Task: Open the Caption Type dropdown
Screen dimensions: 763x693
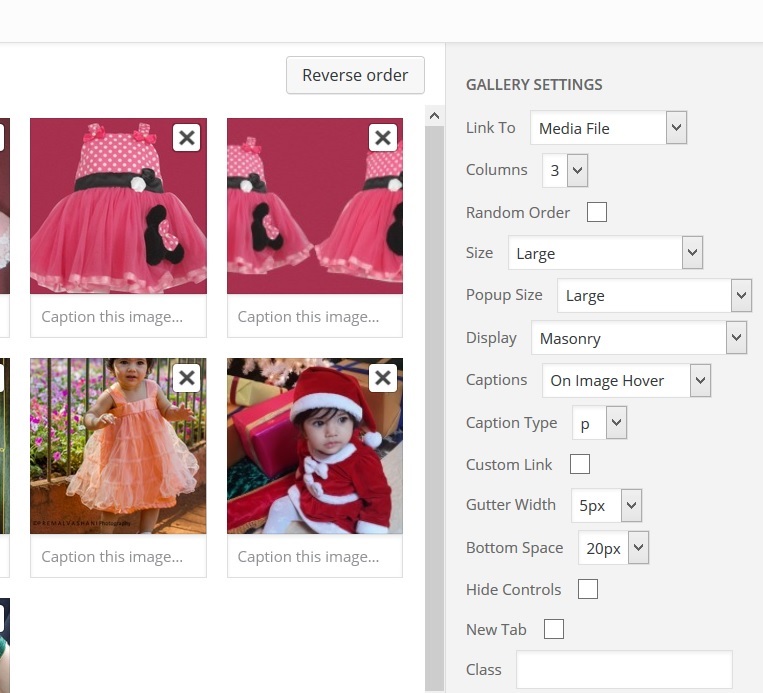Action: [600, 423]
